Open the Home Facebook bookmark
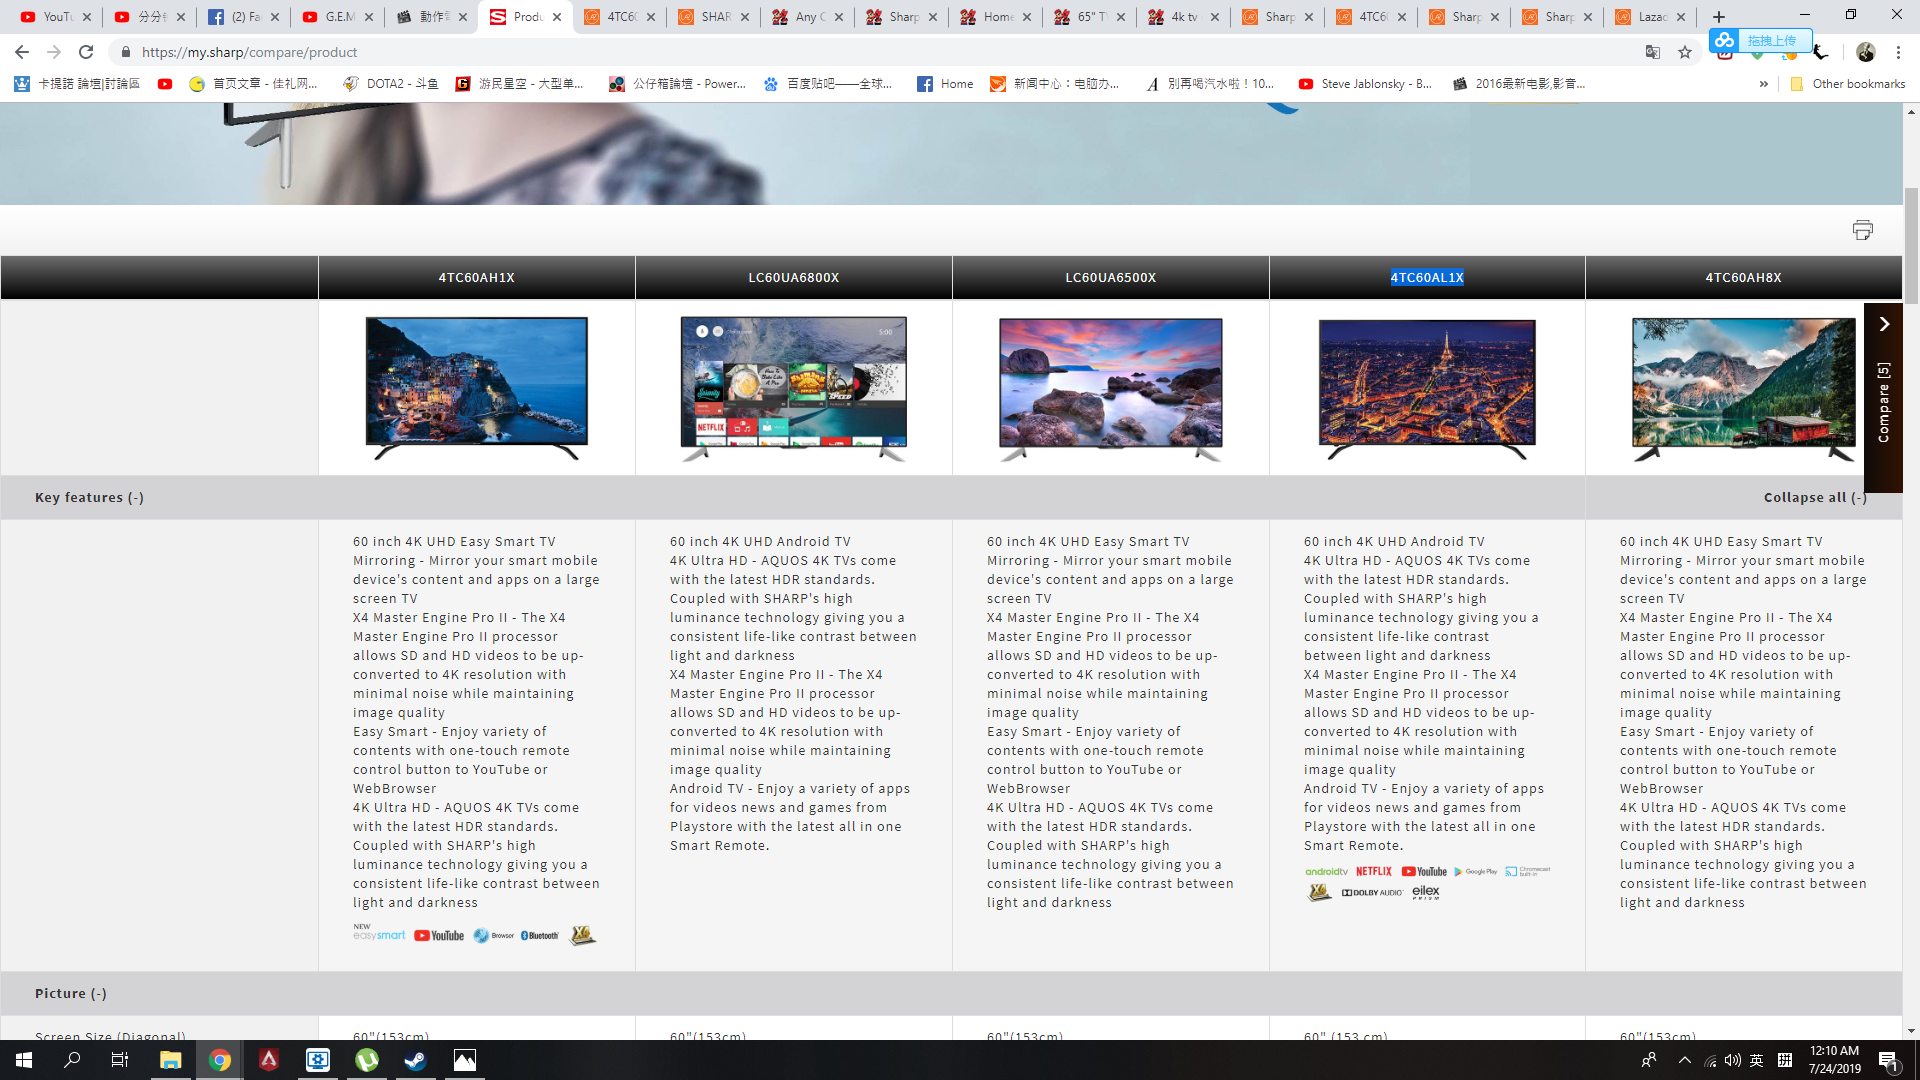Image resolution: width=1920 pixels, height=1080 pixels. pyautogui.click(x=946, y=84)
